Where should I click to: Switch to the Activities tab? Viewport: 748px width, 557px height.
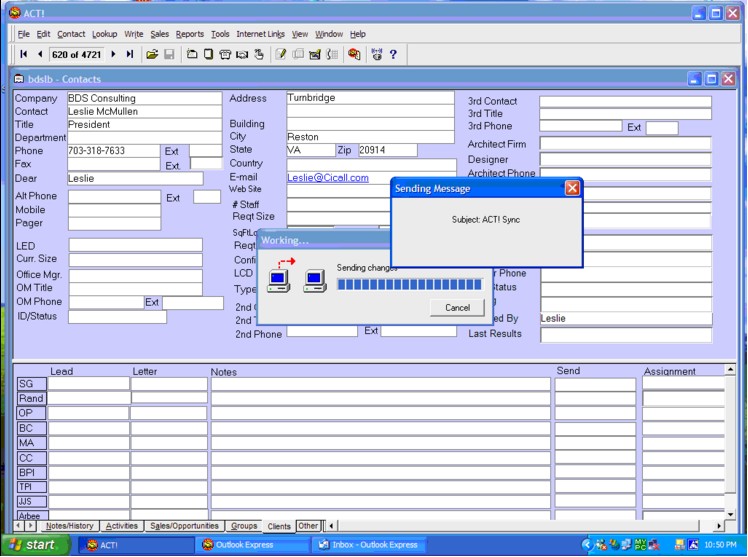[122, 526]
